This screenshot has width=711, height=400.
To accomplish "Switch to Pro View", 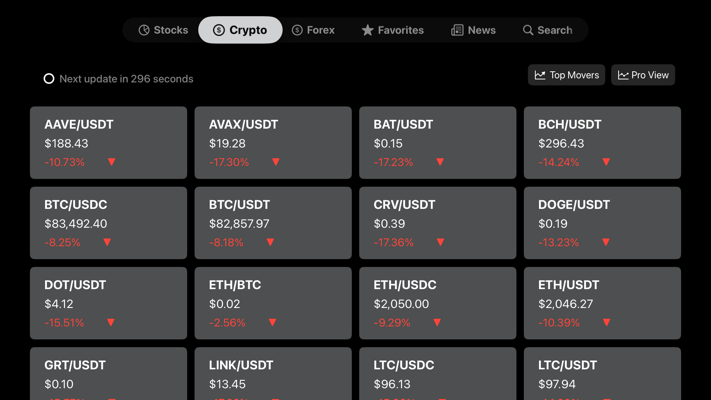I will (643, 75).
